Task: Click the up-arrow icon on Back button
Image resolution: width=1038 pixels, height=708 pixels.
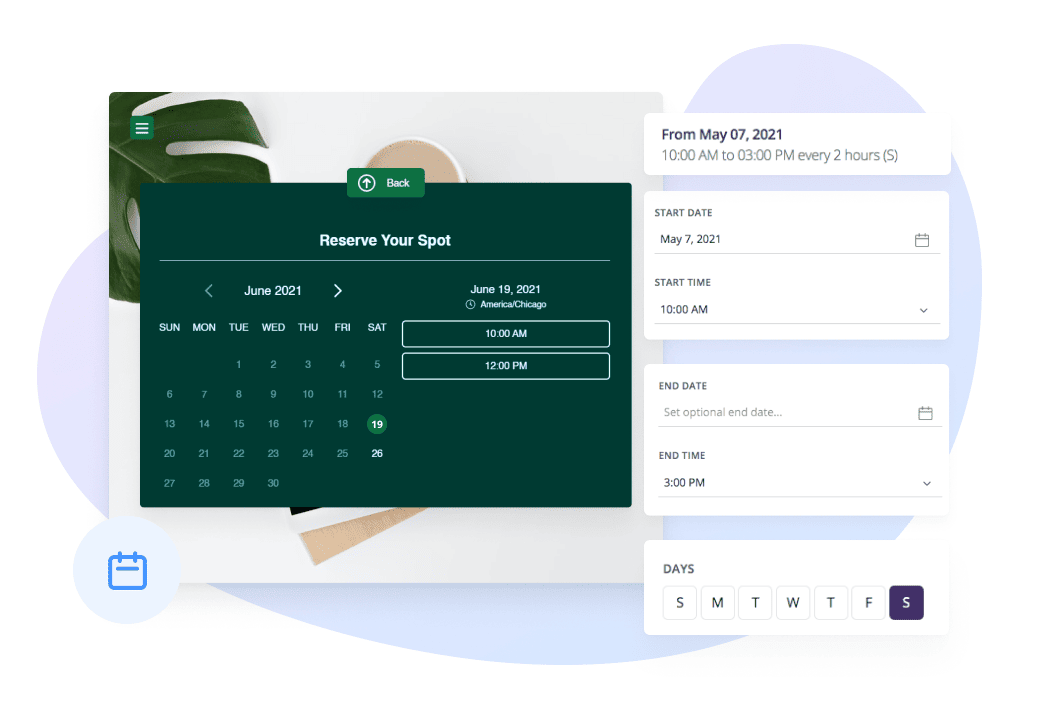Action: point(367,183)
